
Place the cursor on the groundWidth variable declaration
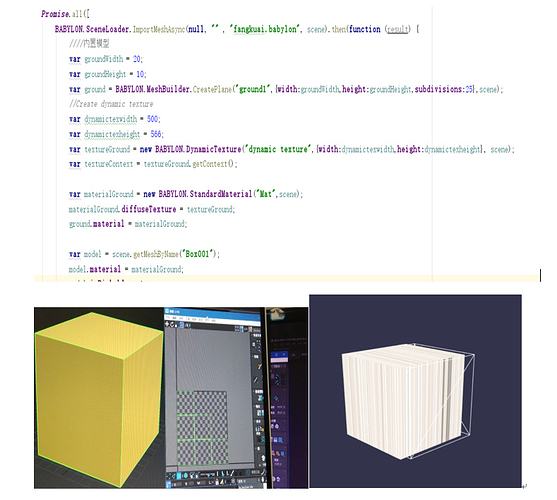point(104,59)
